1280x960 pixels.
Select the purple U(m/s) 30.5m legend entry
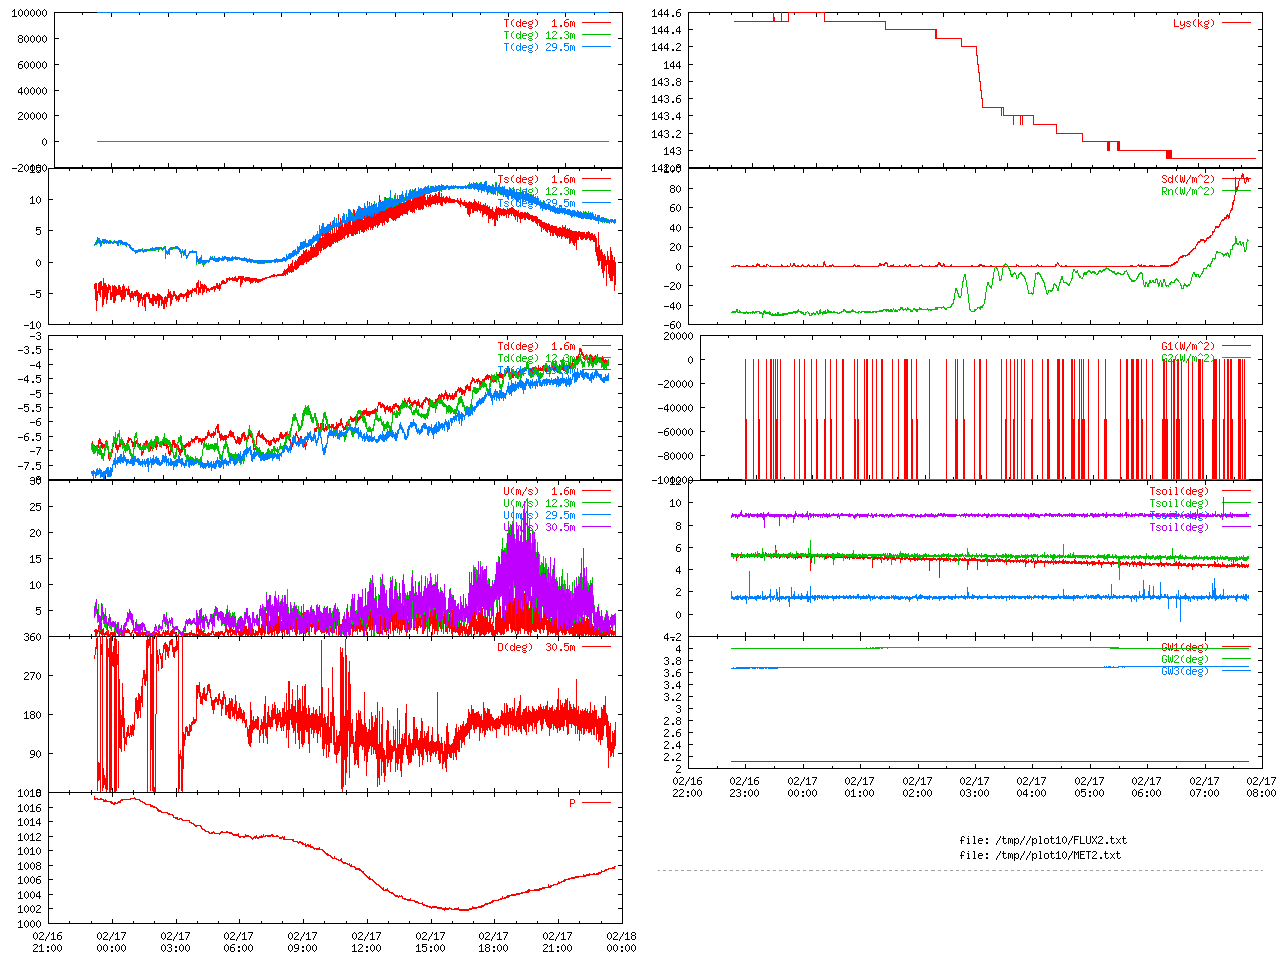(539, 527)
